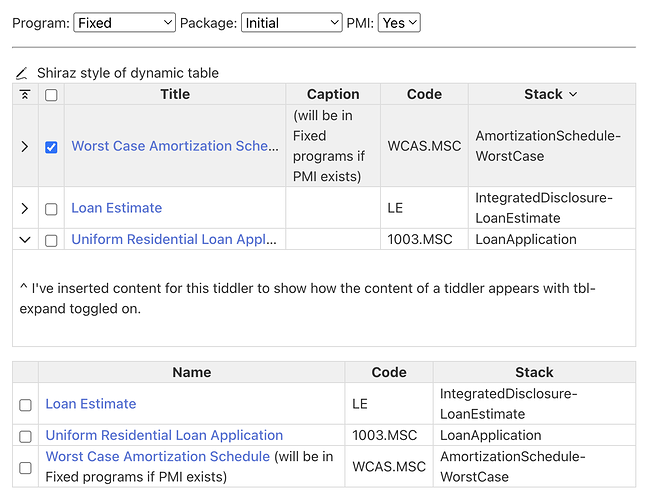The height and width of the screenshot is (500, 652).
Task: Click the sort arrow in Stack column header
Action: tap(573, 94)
